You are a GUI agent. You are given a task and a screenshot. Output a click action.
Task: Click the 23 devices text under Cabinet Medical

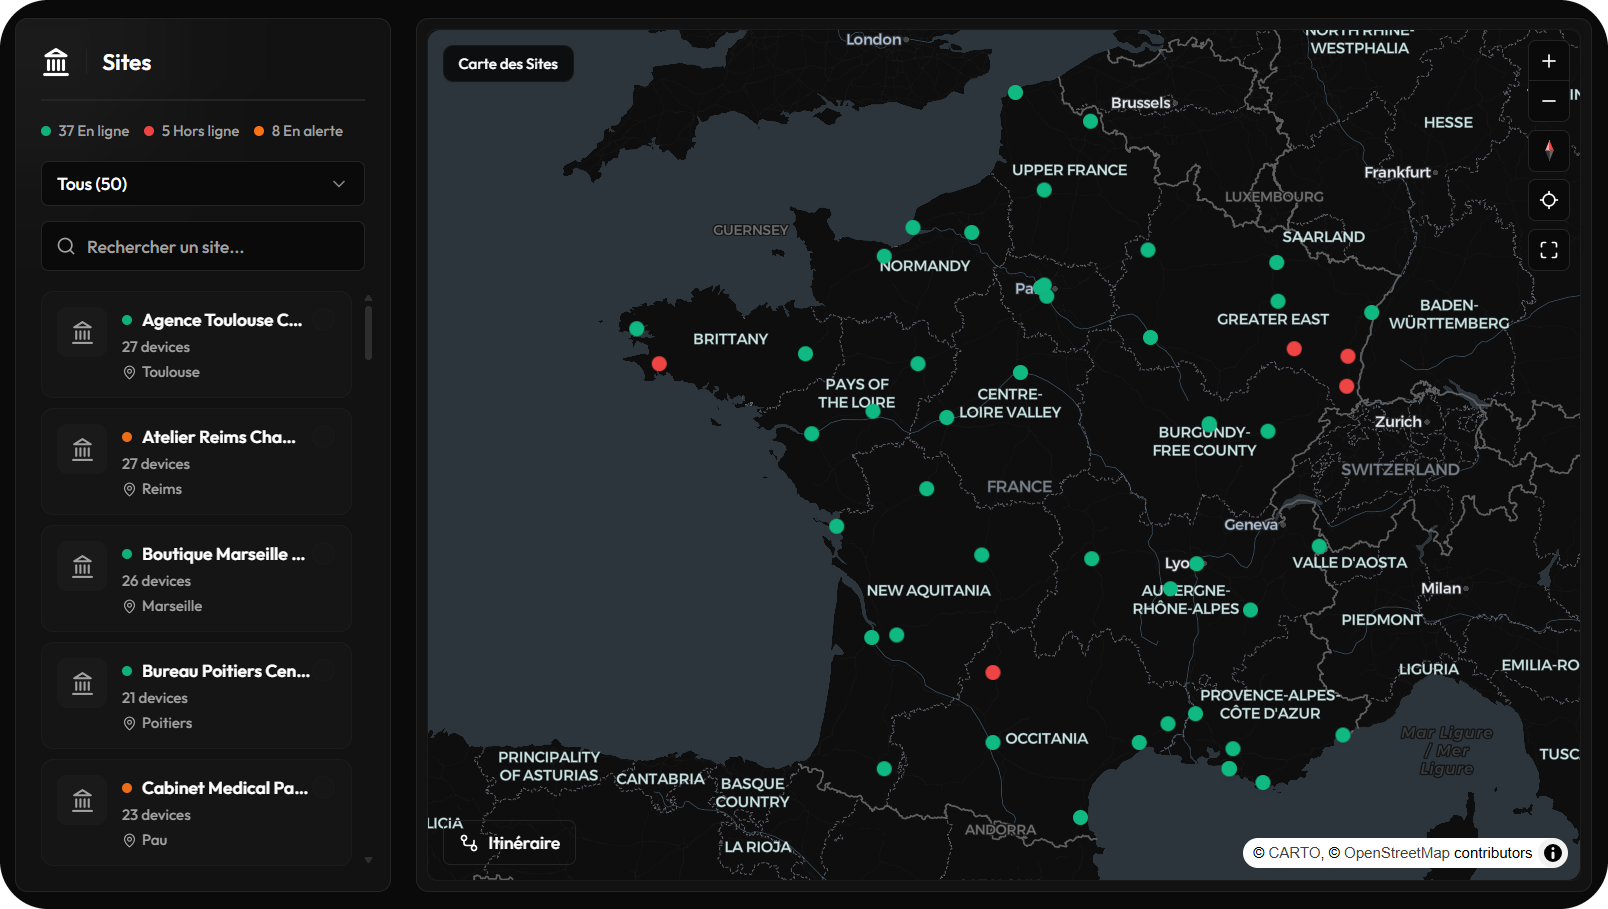[156, 815]
